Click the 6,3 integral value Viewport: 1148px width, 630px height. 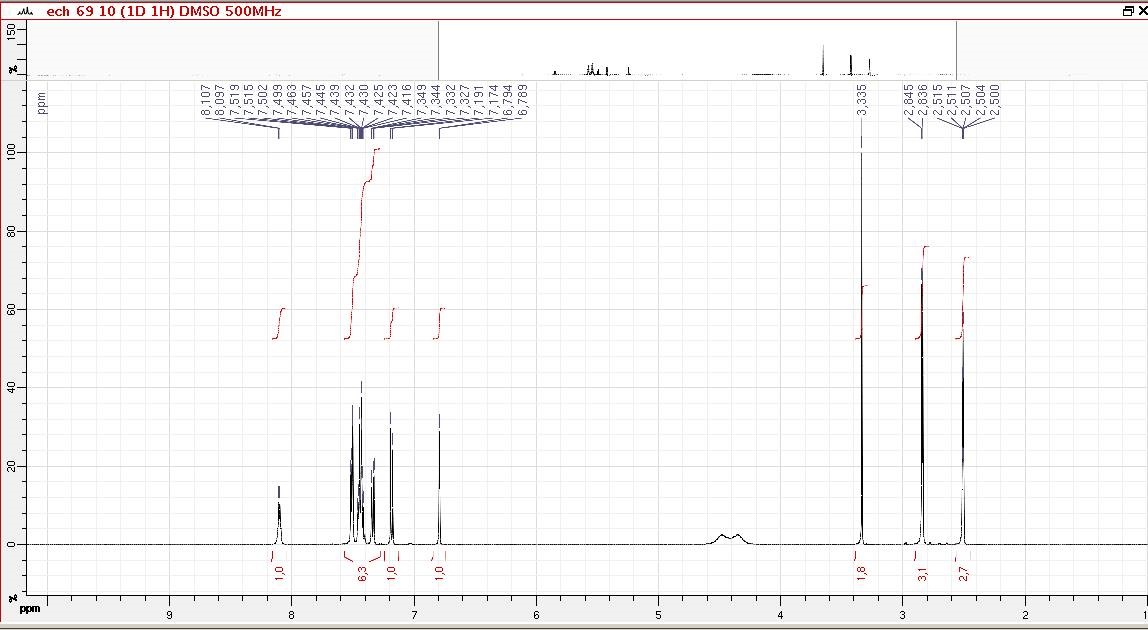(x=362, y=572)
